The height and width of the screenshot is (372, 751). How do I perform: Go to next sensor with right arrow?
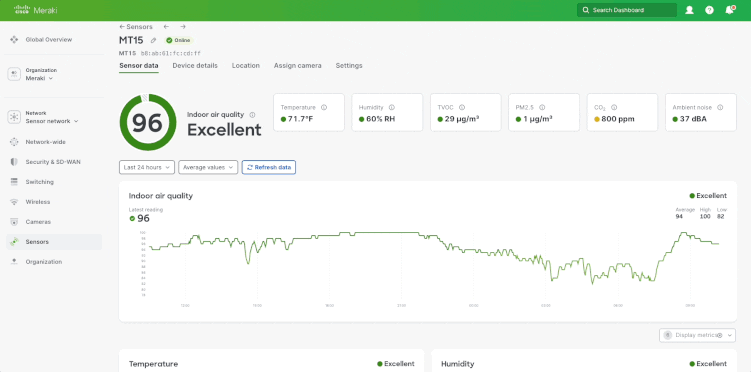coord(183,27)
